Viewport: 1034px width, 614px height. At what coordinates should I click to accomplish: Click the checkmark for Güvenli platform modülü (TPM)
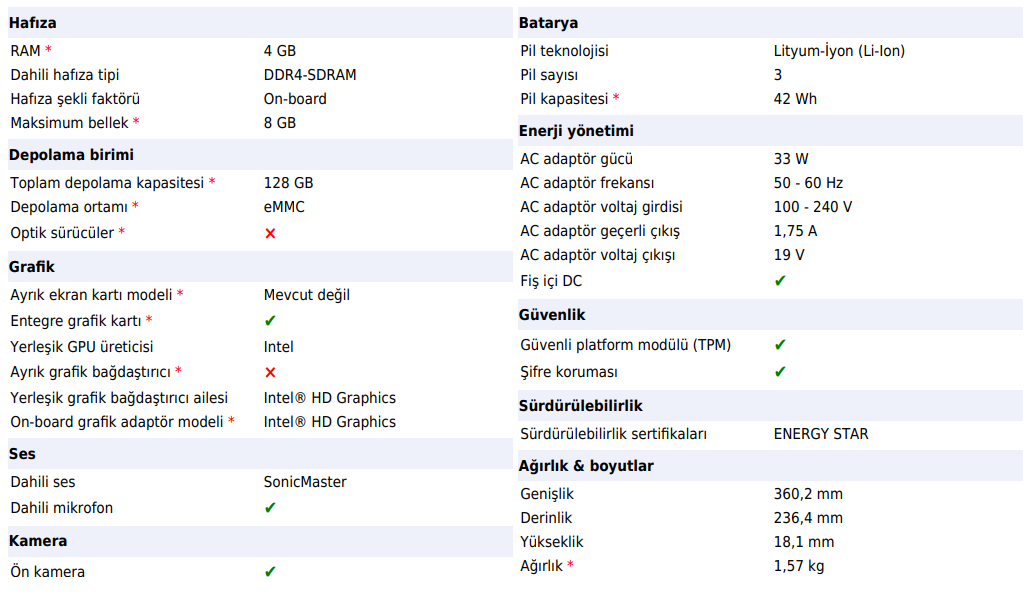[780, 345]
